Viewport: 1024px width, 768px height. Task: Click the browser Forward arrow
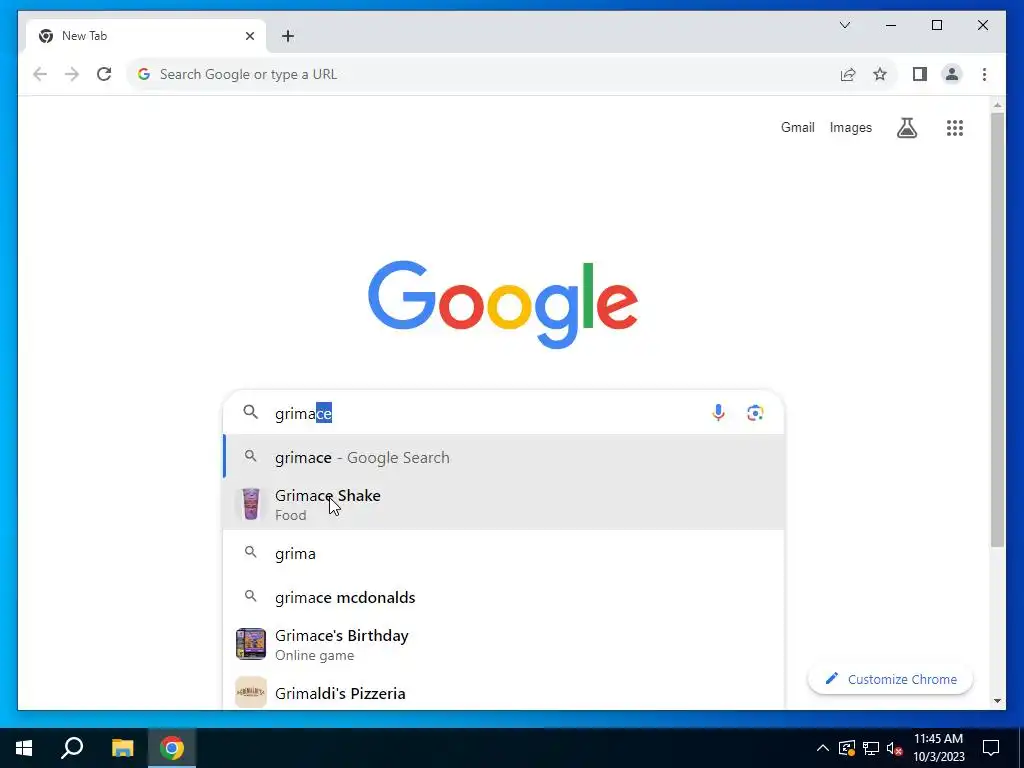pyautogui.click(x=72, y=74)
